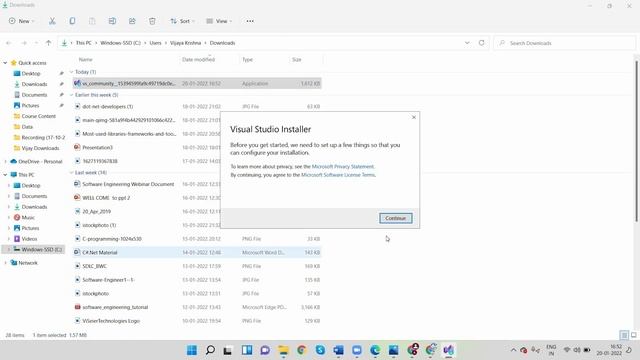Click the Delete trash icon
The height and width of the screenshot is (360, 640).
[152, 21]
